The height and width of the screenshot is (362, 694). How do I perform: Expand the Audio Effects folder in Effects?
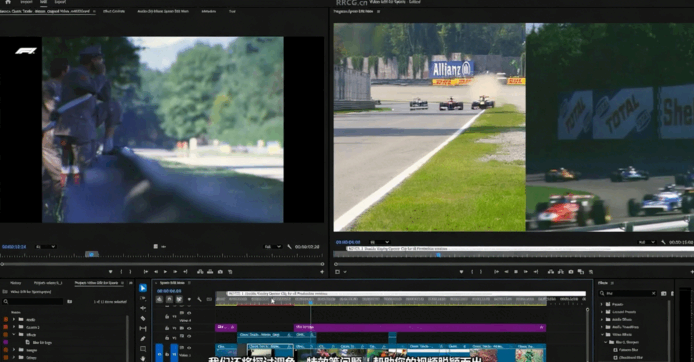(602, 319)
